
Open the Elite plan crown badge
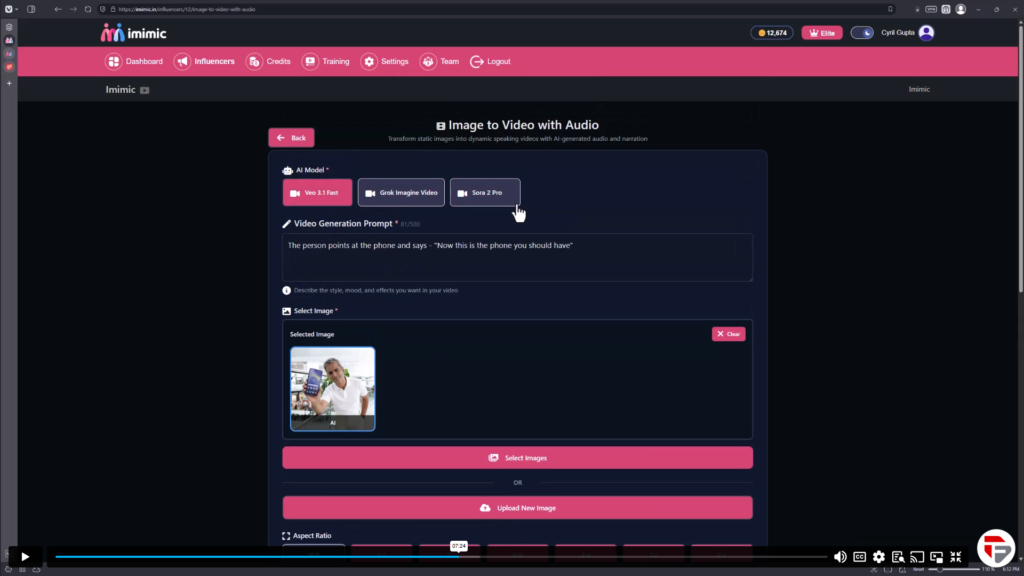point(821,32)
